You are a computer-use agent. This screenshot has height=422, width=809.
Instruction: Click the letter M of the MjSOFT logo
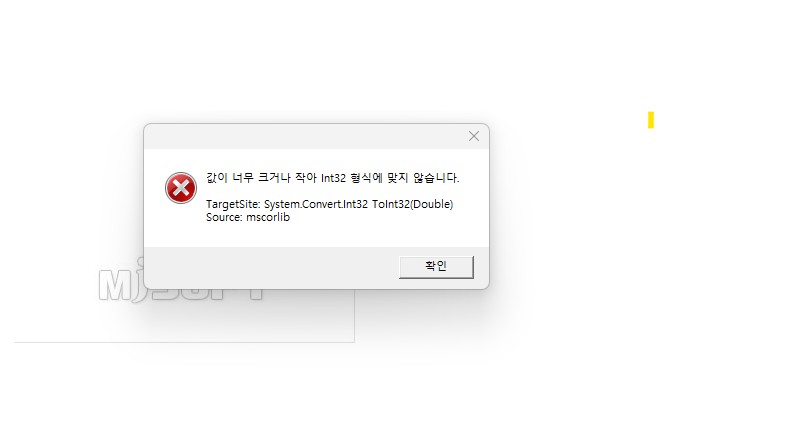(x=115, y=285)
